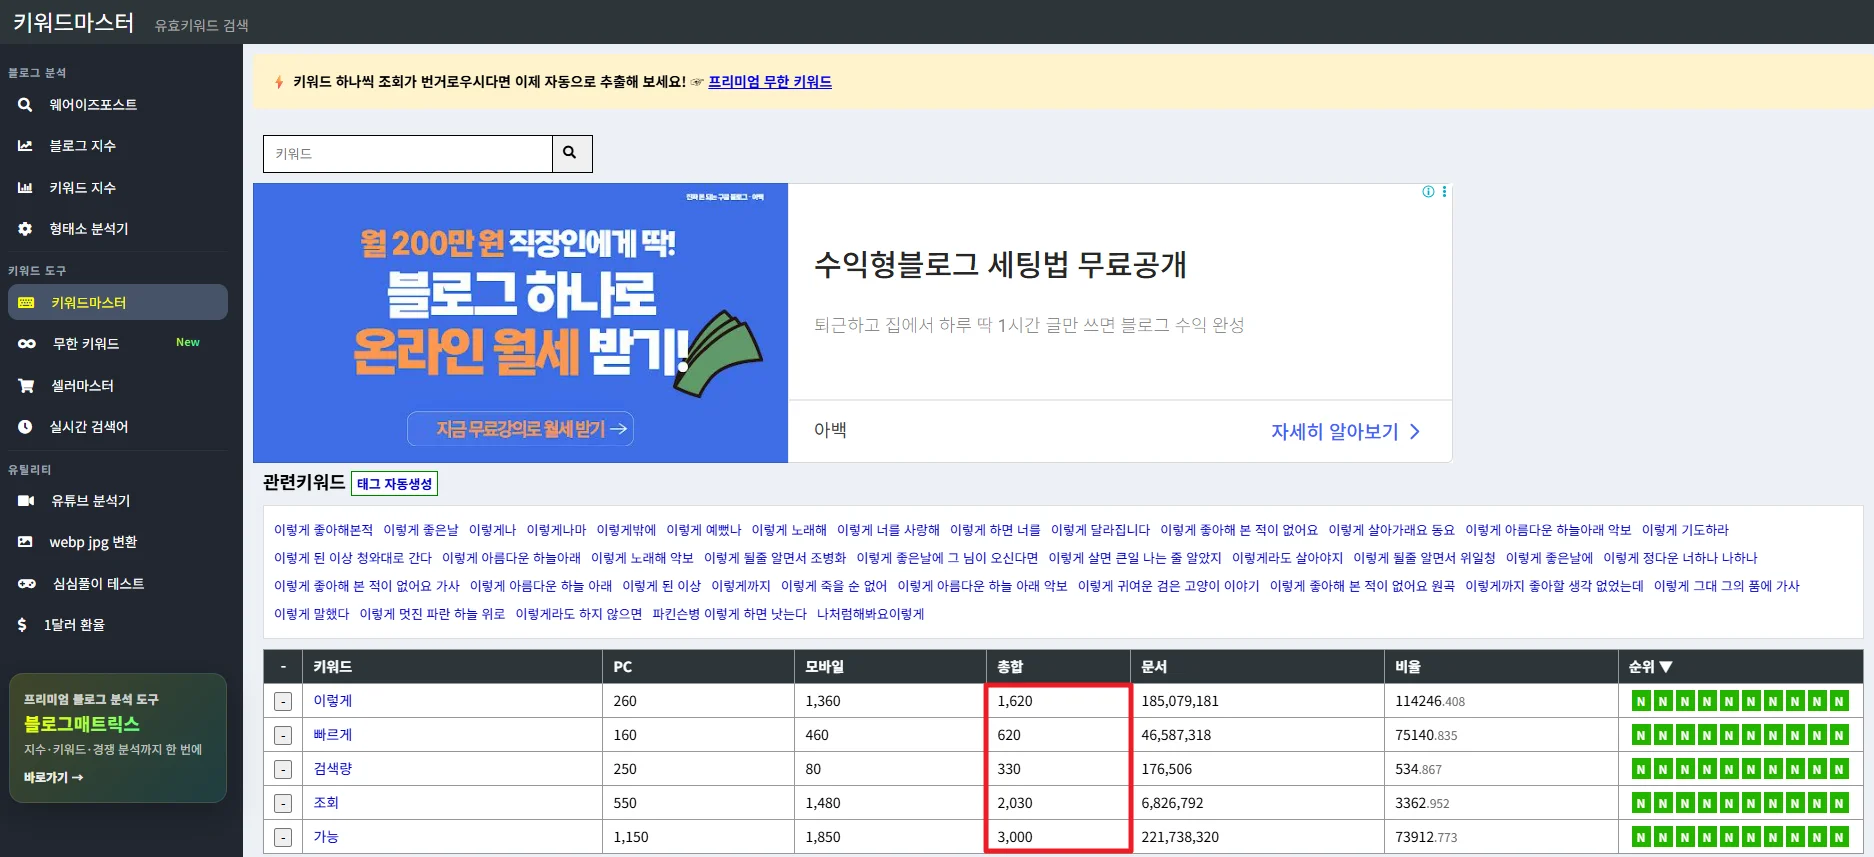Screen dimensions: 1874x857
Task: Click first green N rank badge for 이렇게
Action: (x=1640, y=702)
